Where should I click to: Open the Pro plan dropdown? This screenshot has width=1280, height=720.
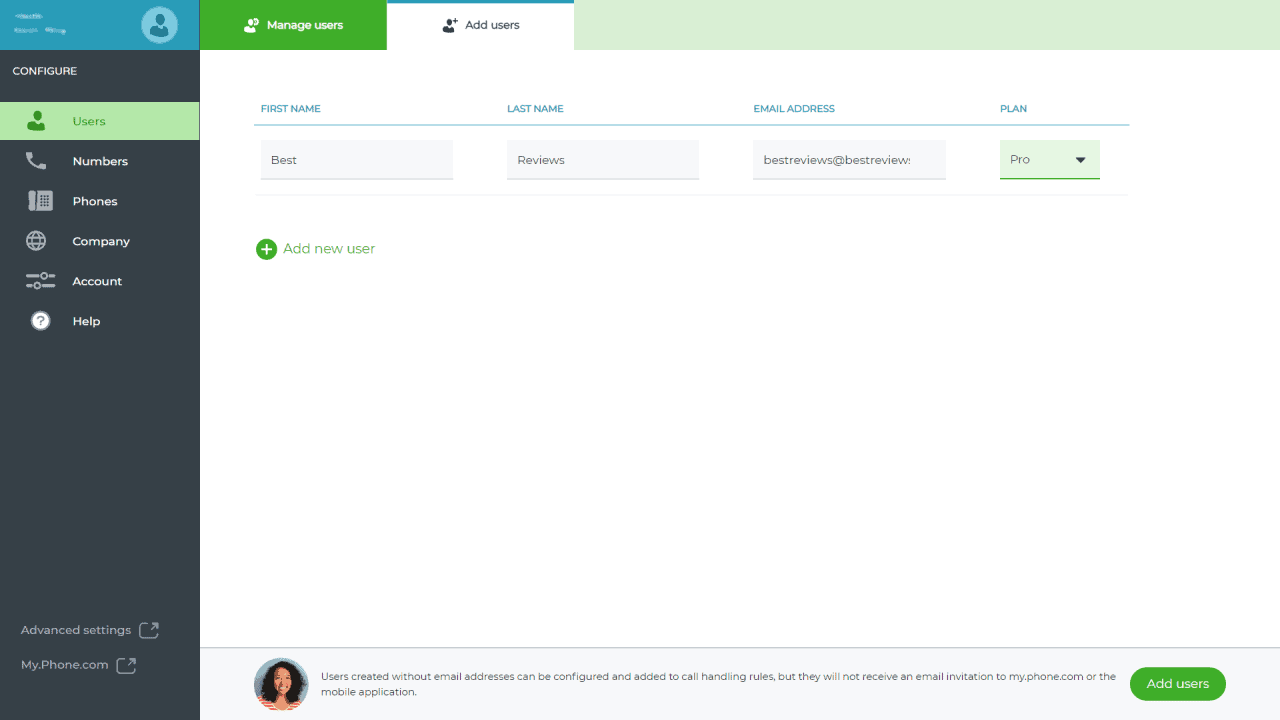1049,160
